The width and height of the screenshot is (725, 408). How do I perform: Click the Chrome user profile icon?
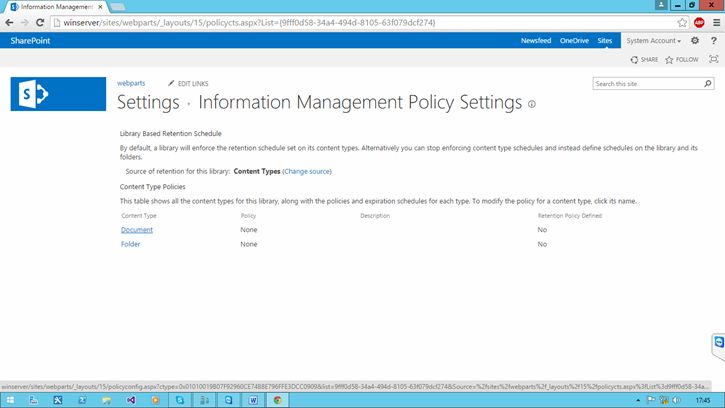661,5
